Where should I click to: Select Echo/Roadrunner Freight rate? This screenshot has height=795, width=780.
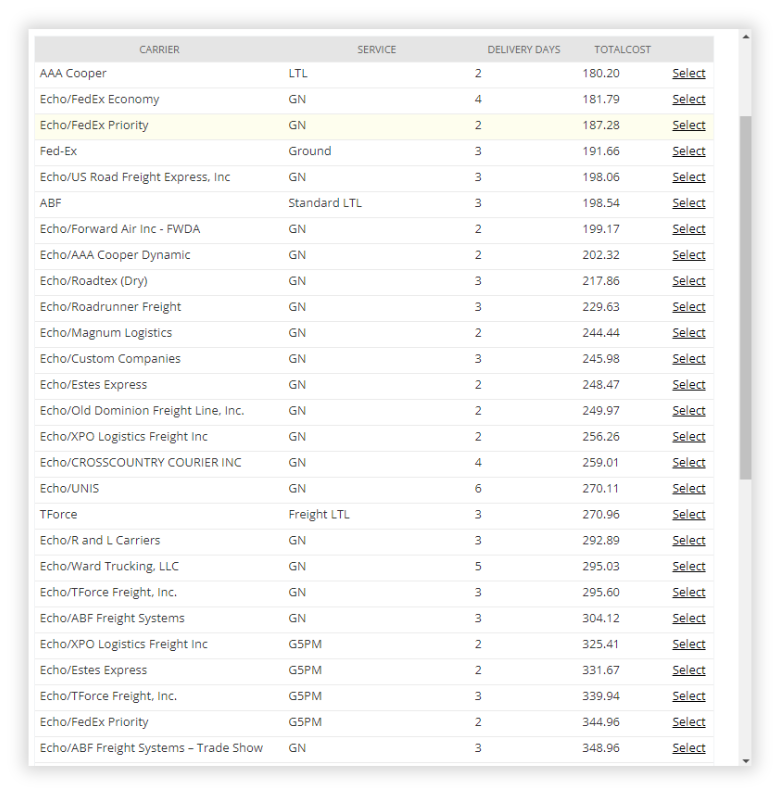pyautogui.click(x=689, y=307)
